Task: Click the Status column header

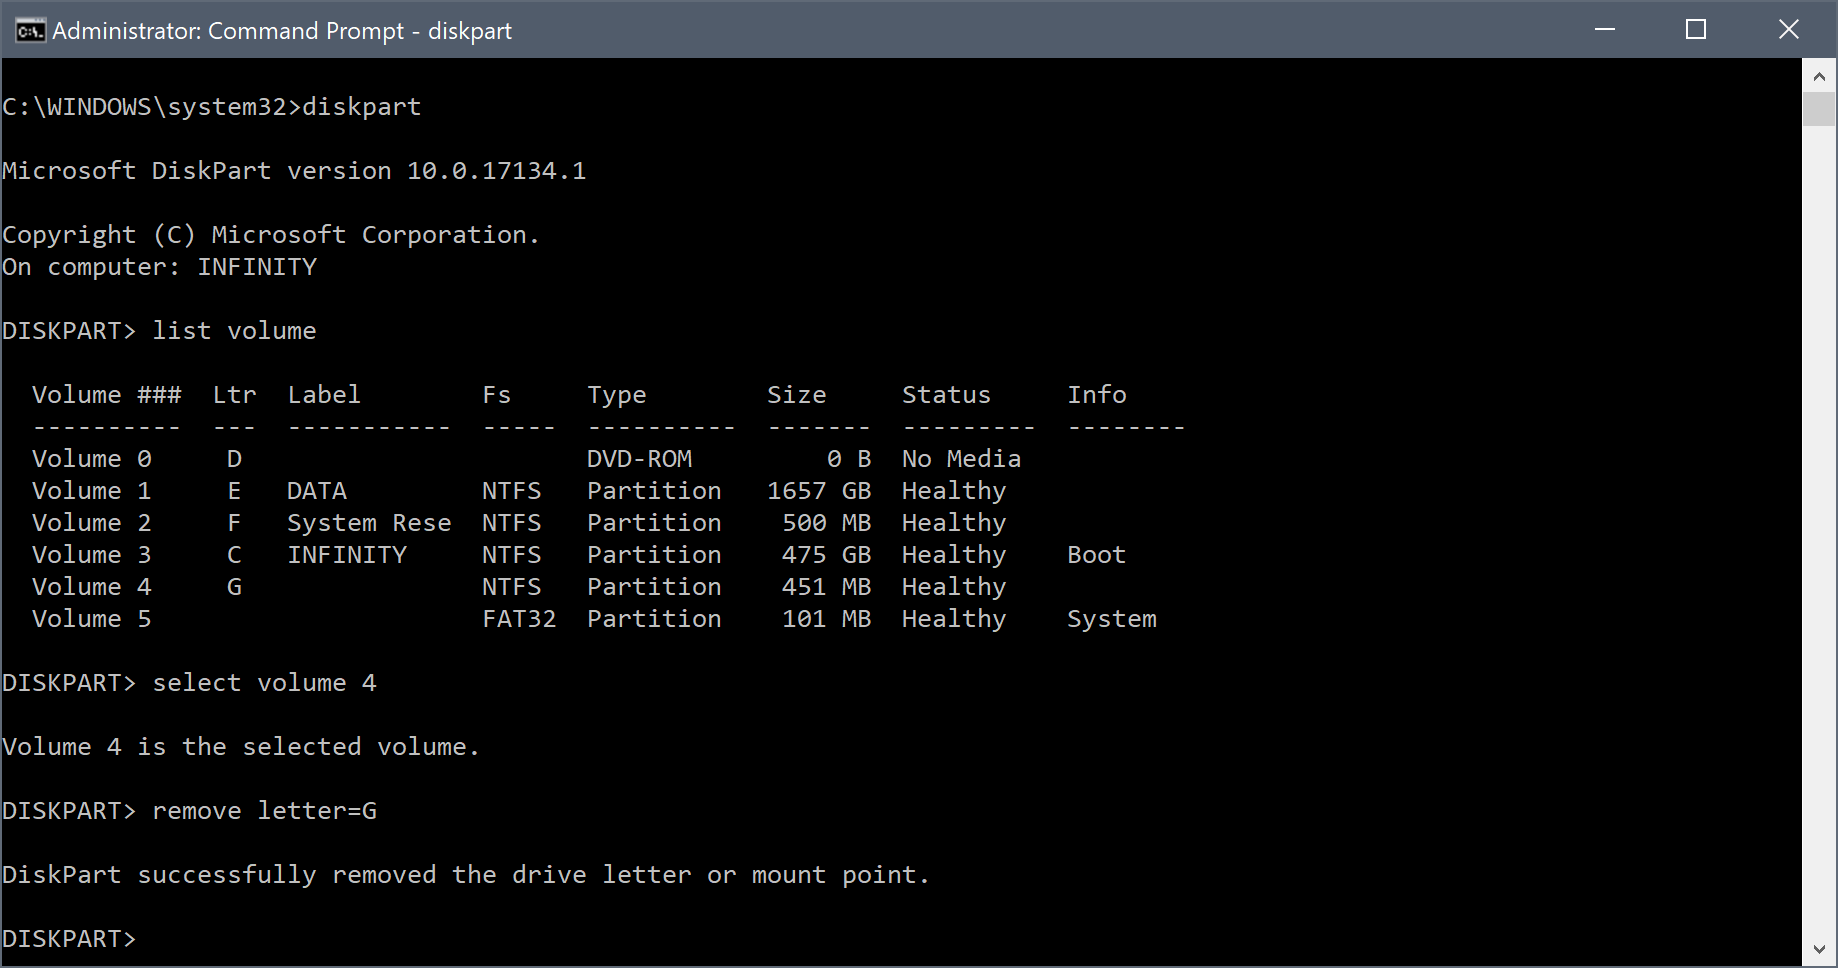Action: point(946,395)
